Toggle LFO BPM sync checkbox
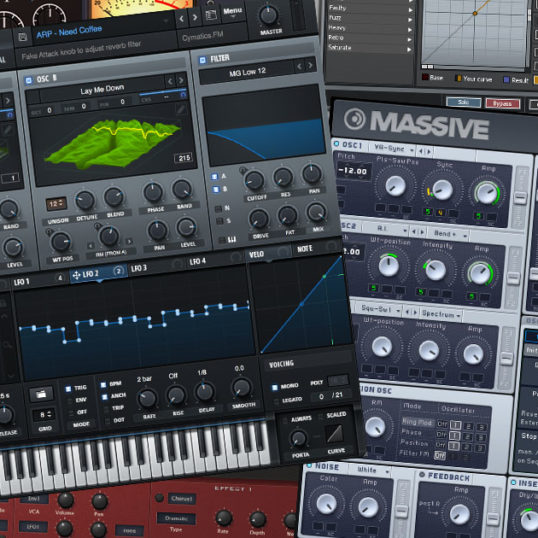Viewport: 538px width, 538px height. (103, 385)
